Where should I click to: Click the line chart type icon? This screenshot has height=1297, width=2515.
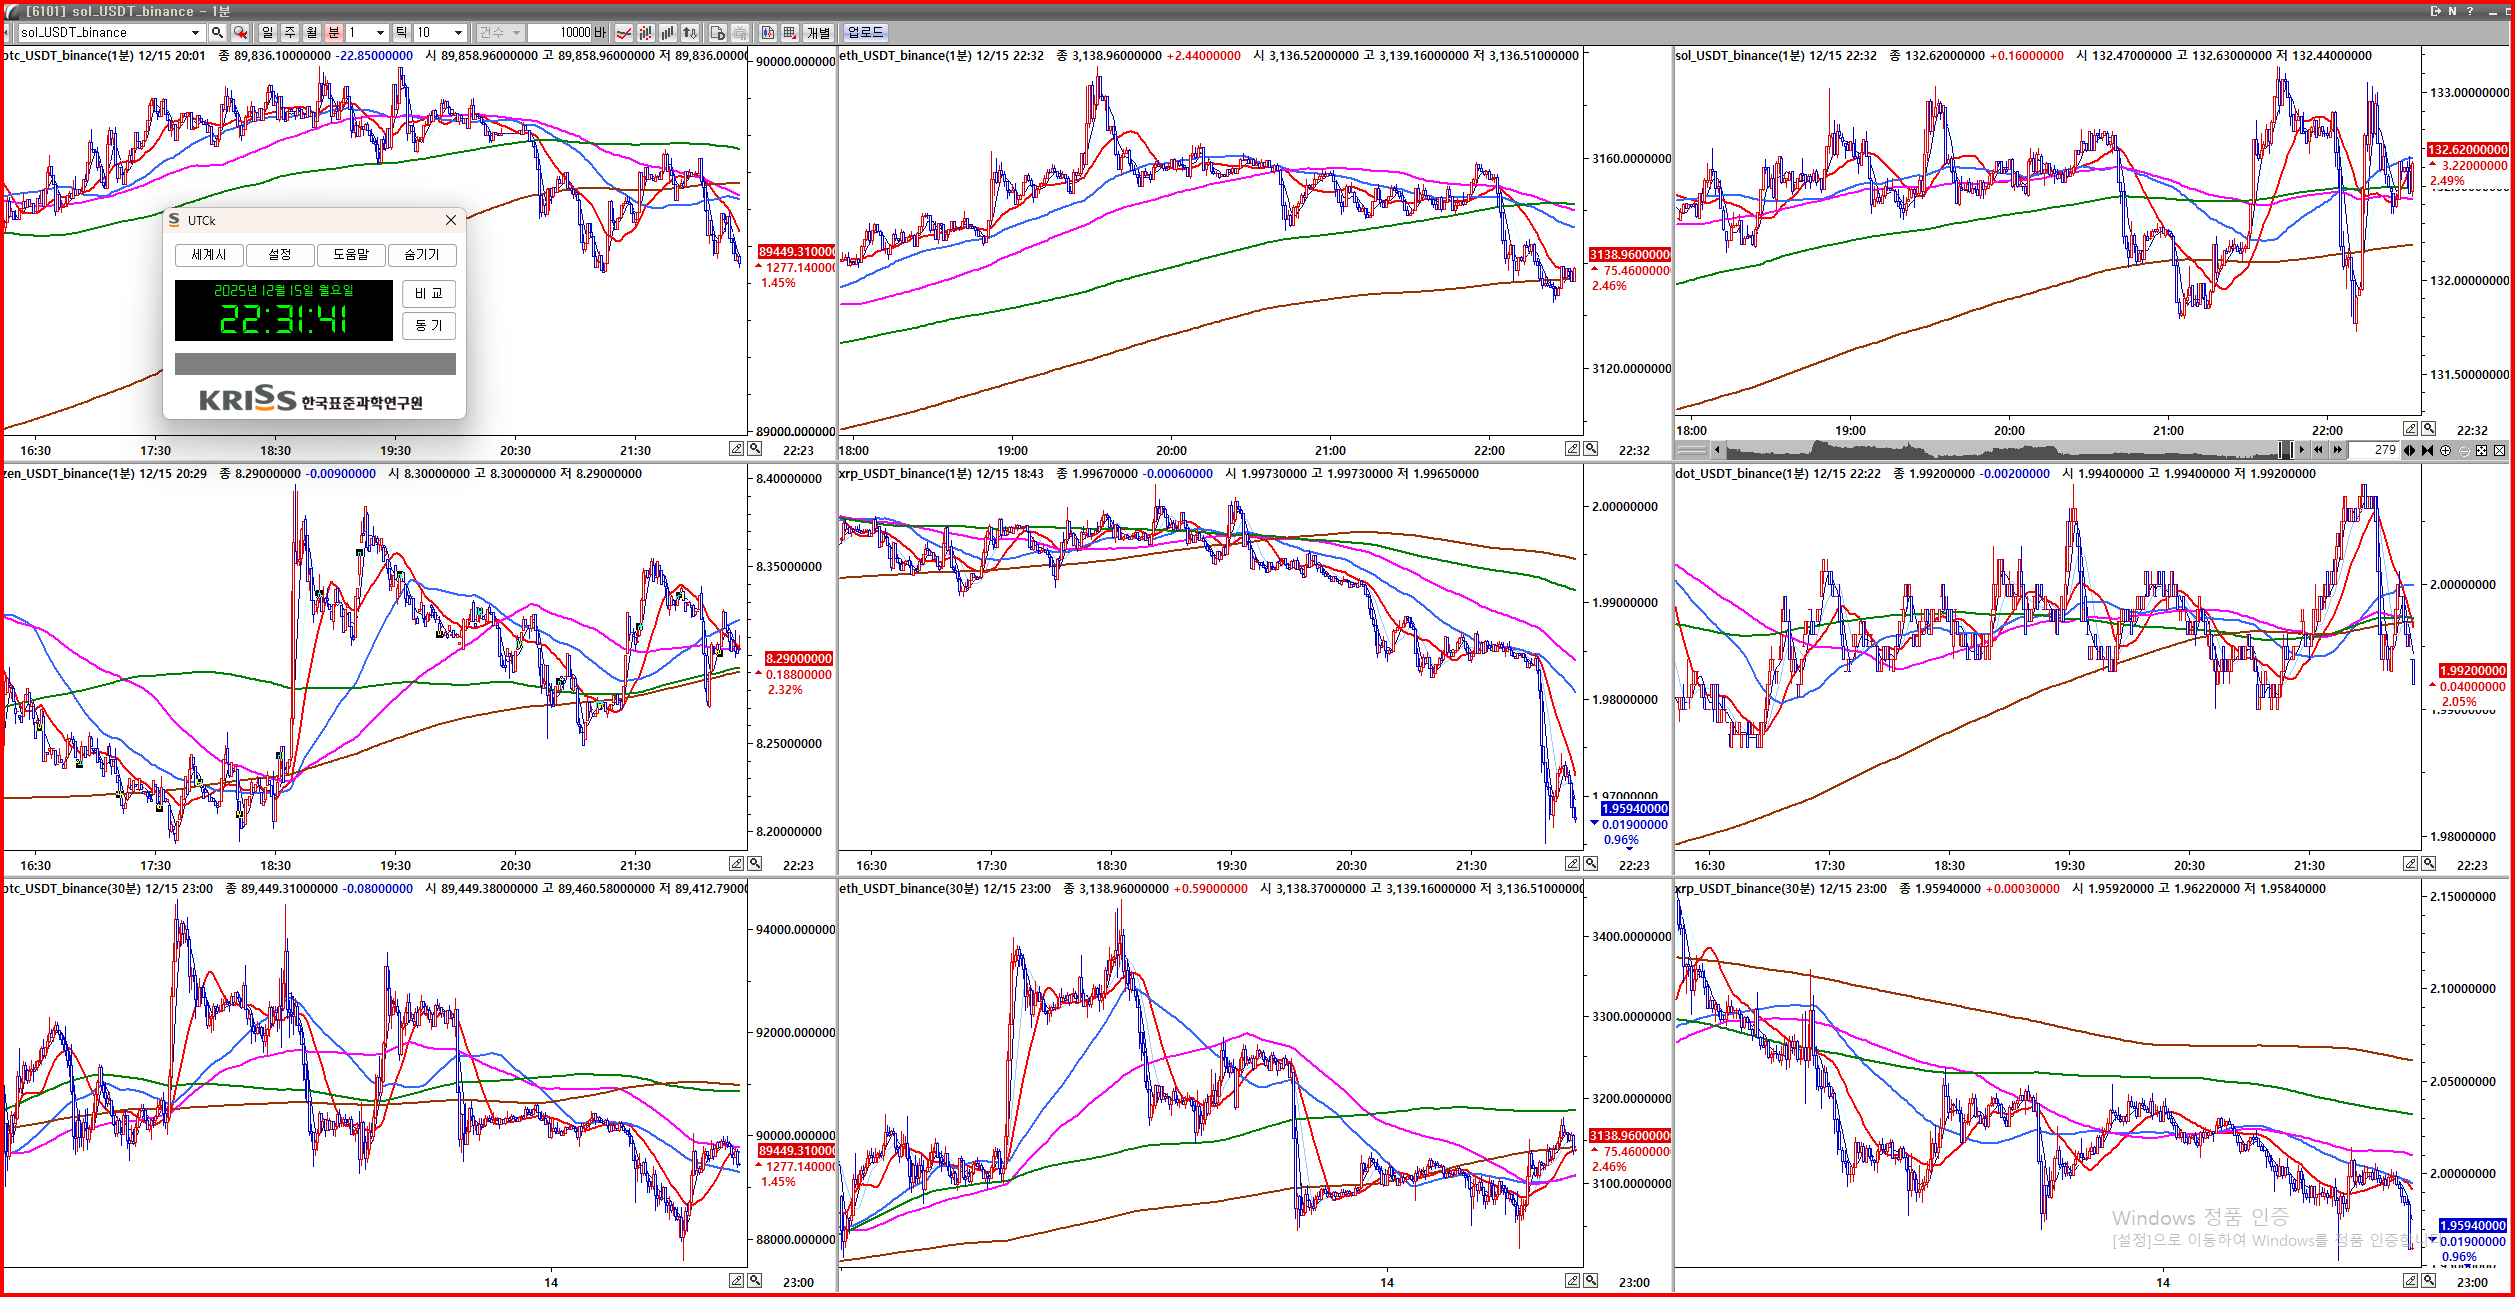pyautogui.click(x=623, y=33)
